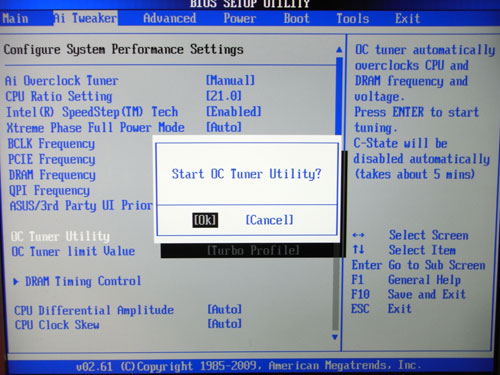Viewport: 500px width, 375px height.
Task: Select the CPU Clock Skew label
Action: (57, 325)
